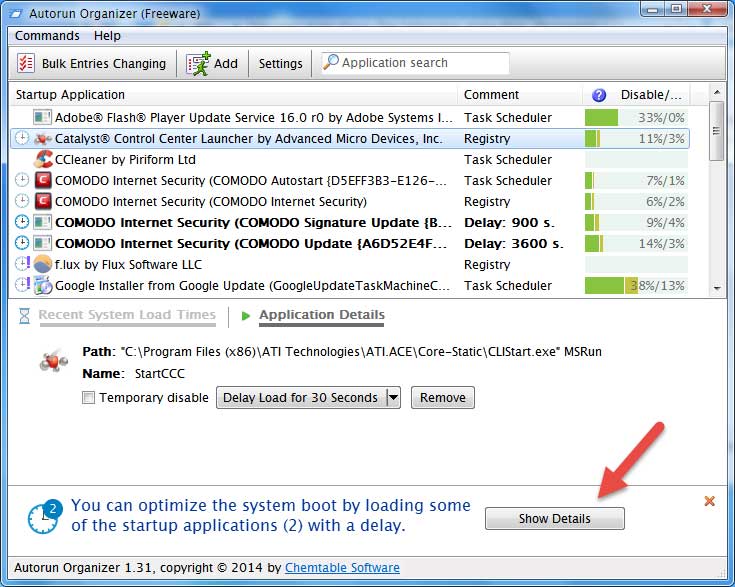Dismiss the optimization tip with orange X

(x=710, y=501)
